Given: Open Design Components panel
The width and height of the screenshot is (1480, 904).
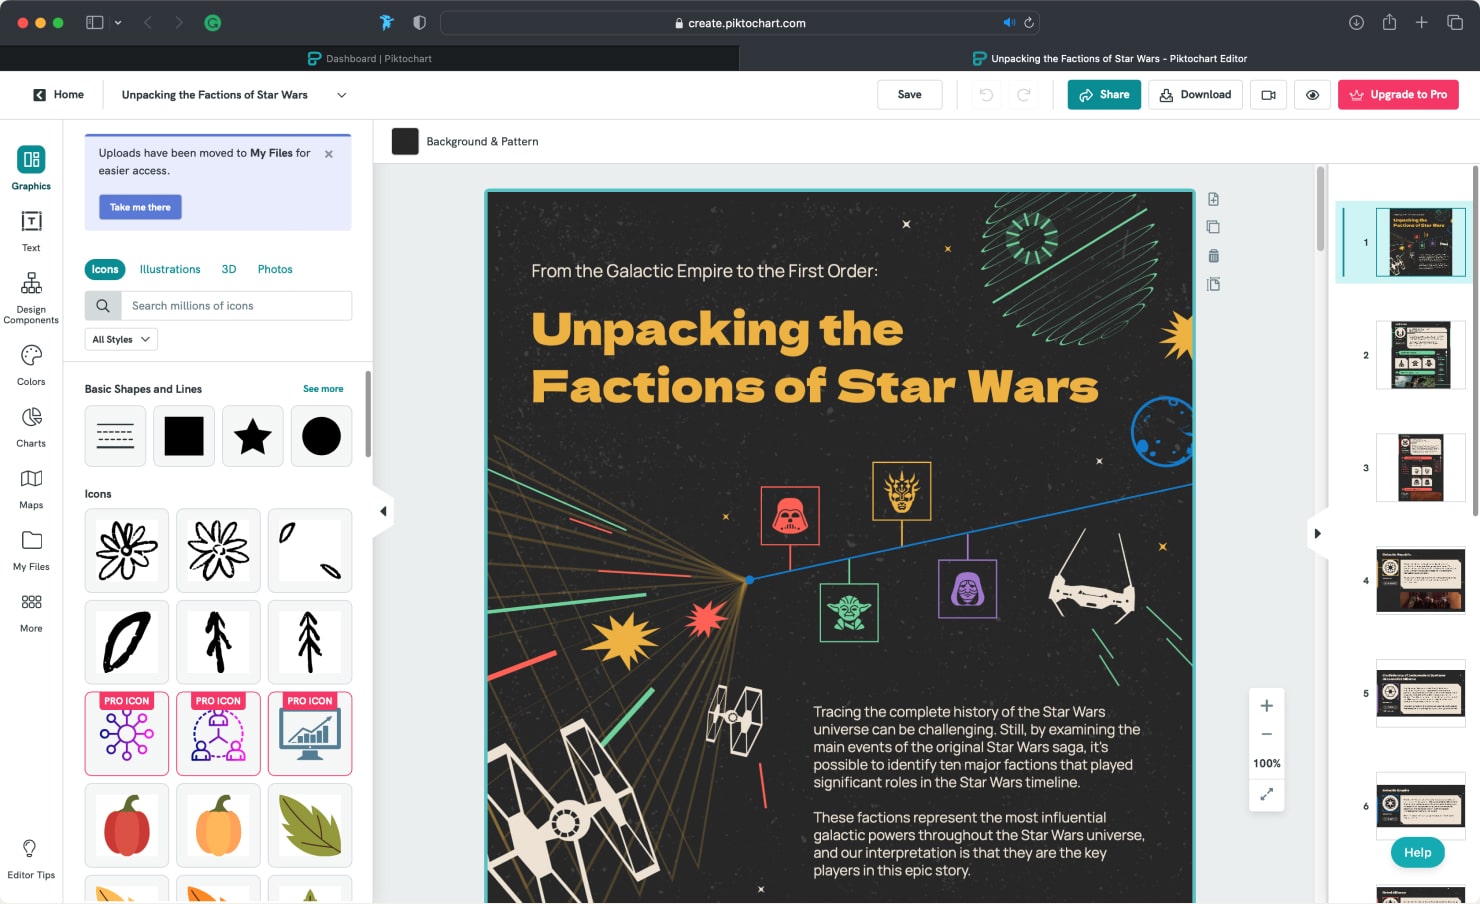Looking at the screenshot, I should pyautogui.click(x=31, y=297).
